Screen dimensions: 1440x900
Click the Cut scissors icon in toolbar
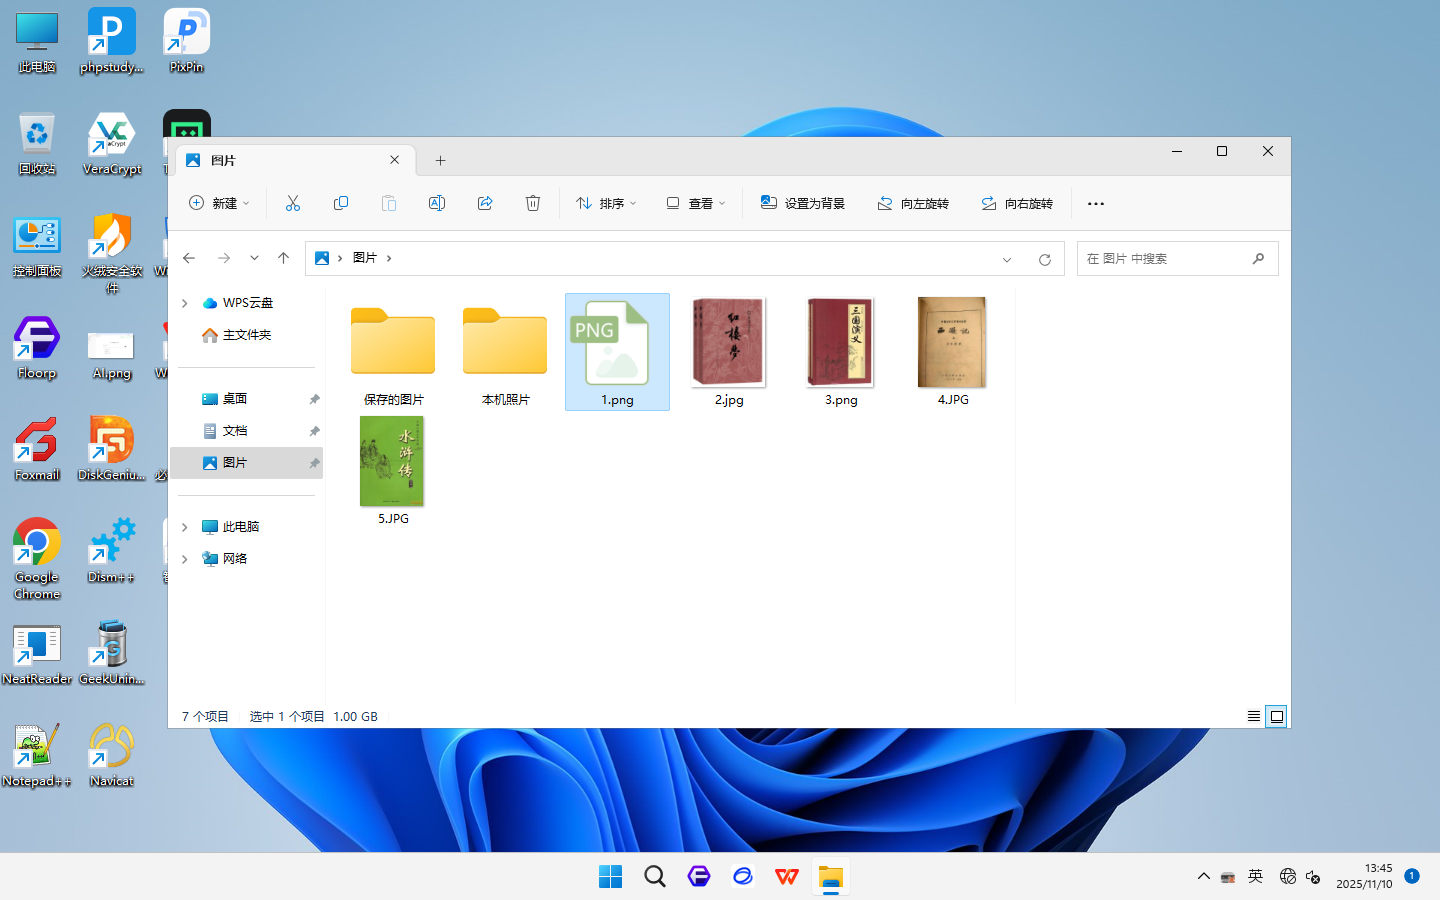tap(293, 203)
